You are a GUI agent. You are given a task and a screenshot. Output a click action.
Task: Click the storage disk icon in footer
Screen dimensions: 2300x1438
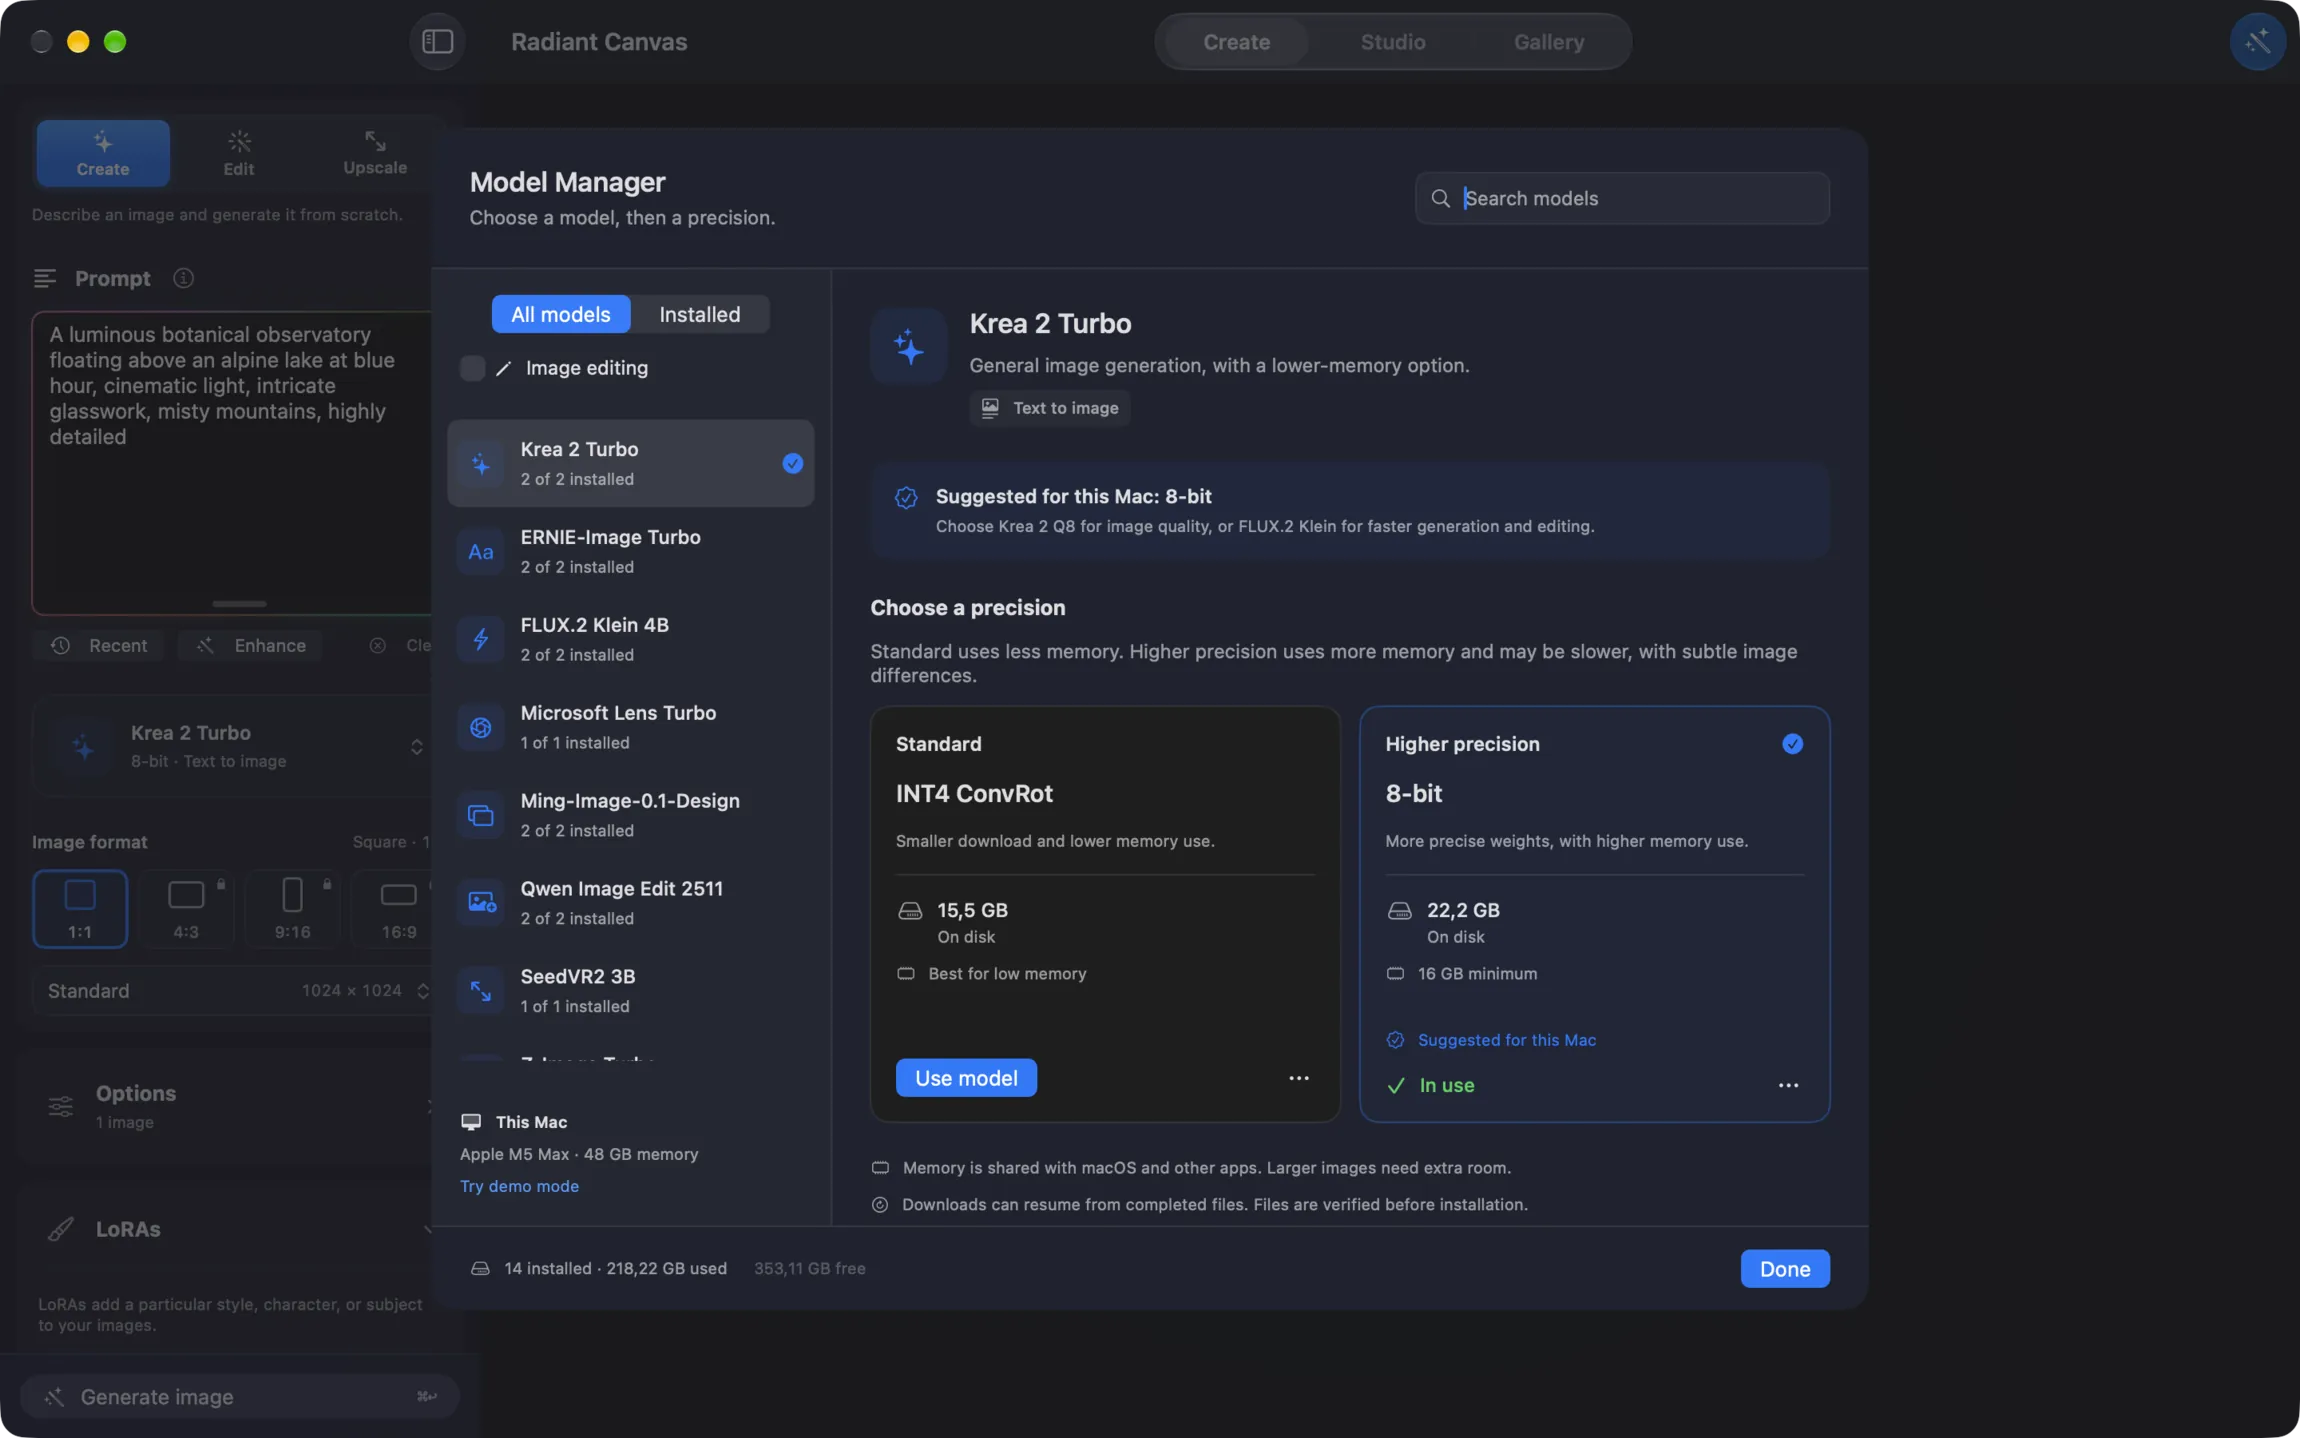coord(480,1268)
